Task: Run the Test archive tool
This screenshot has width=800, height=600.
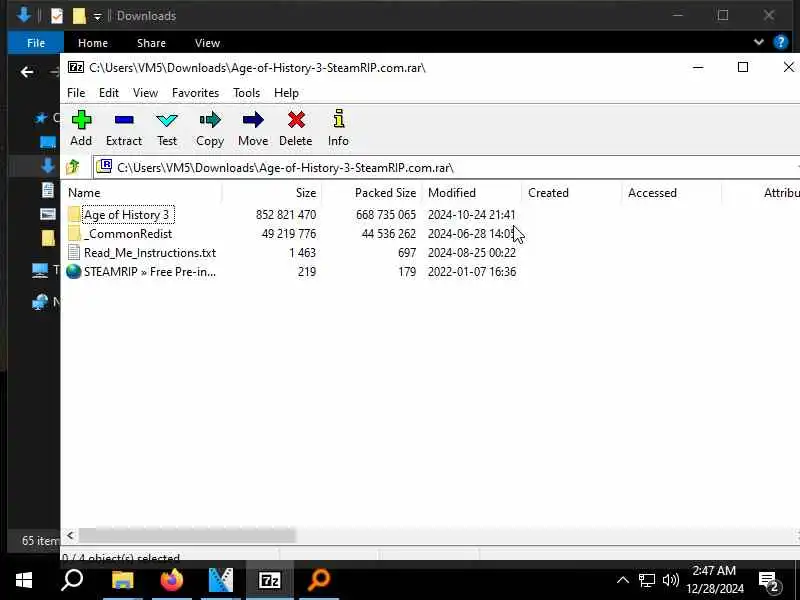Action: (167, 120)
